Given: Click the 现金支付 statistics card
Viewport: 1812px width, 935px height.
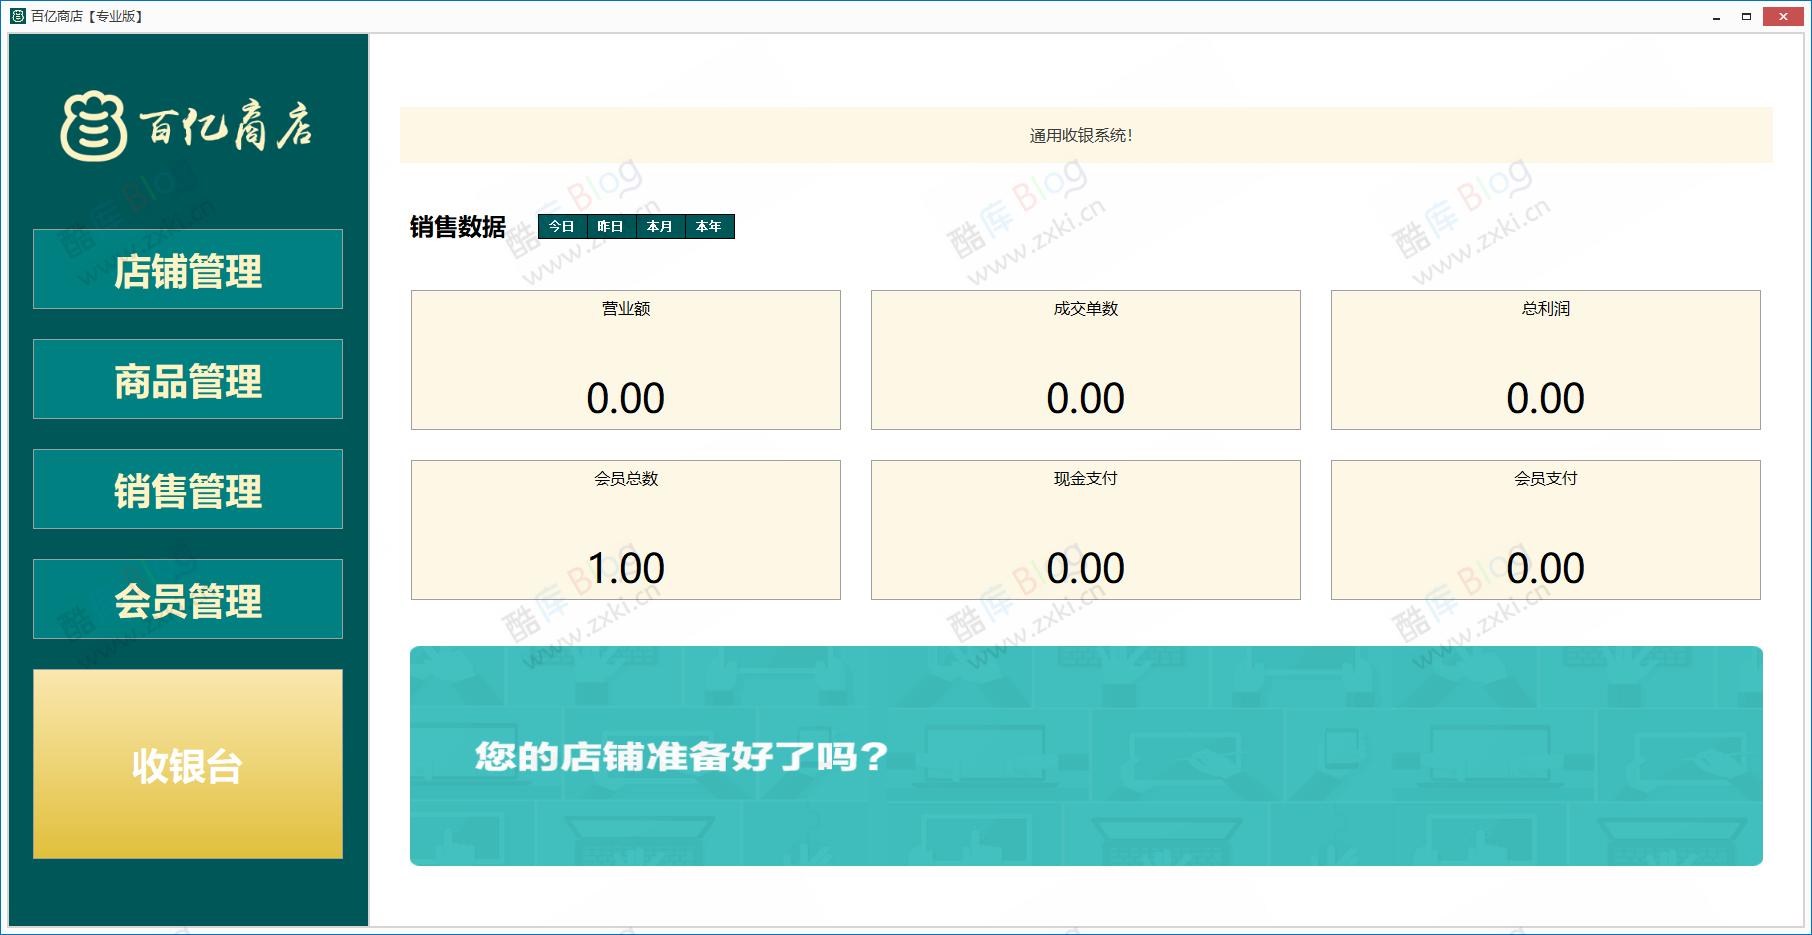Looking at the screenshot, I should [x=1085, y=529].
